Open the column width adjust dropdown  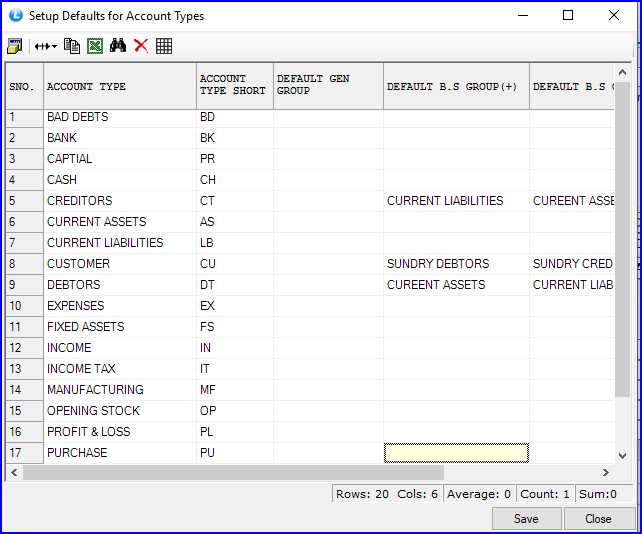pos(45,46)
